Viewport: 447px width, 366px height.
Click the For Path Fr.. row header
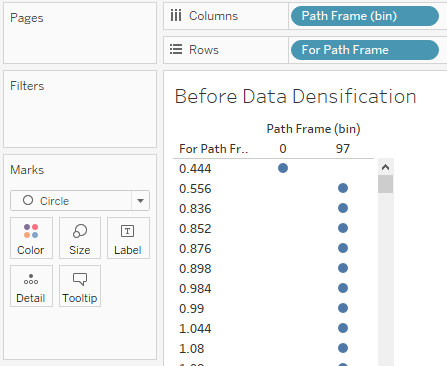(x=214, y=149)
